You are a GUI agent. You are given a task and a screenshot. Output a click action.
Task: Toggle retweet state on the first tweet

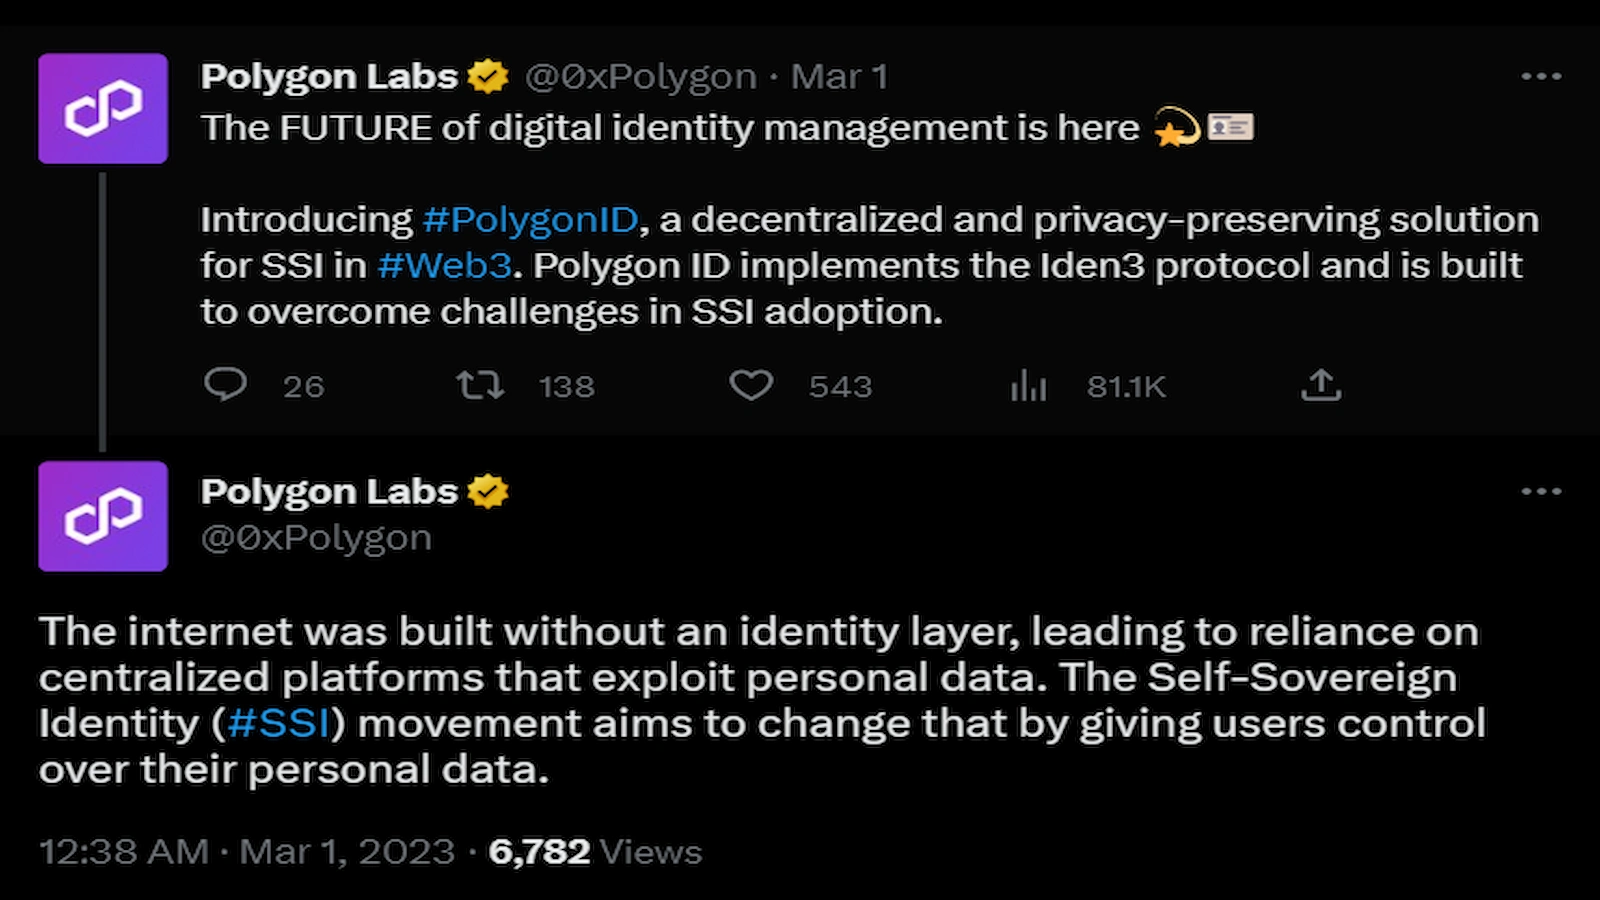coord(481,386)
